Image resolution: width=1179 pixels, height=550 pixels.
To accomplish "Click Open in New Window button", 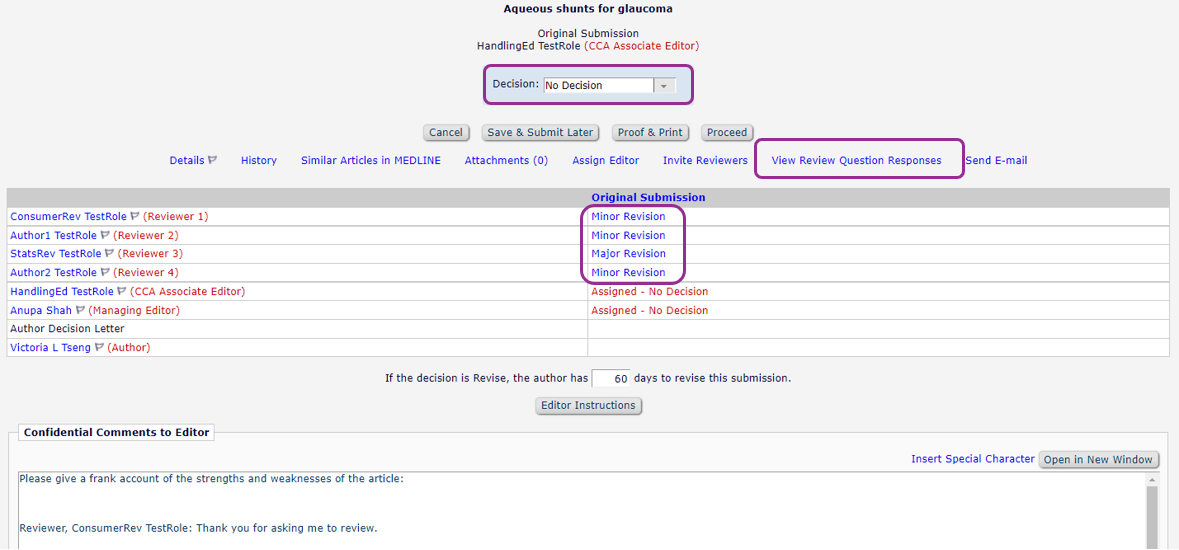I will pos(1098,460).
